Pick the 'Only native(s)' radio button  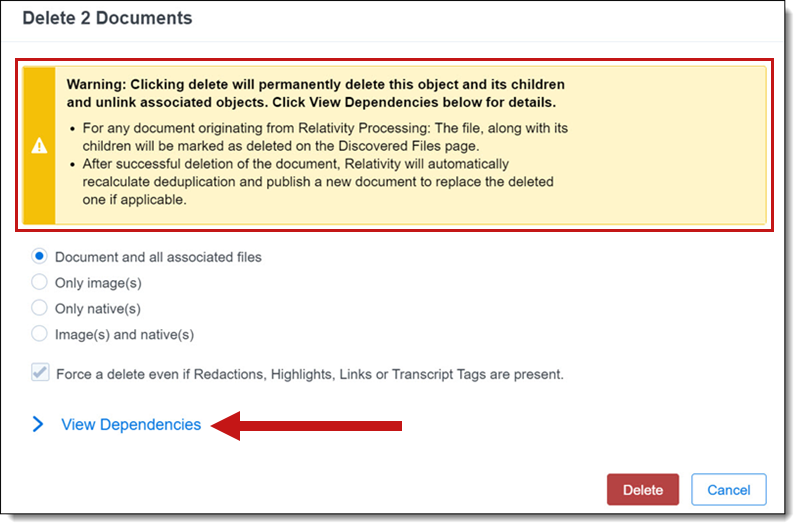click(x=40, y=309)
